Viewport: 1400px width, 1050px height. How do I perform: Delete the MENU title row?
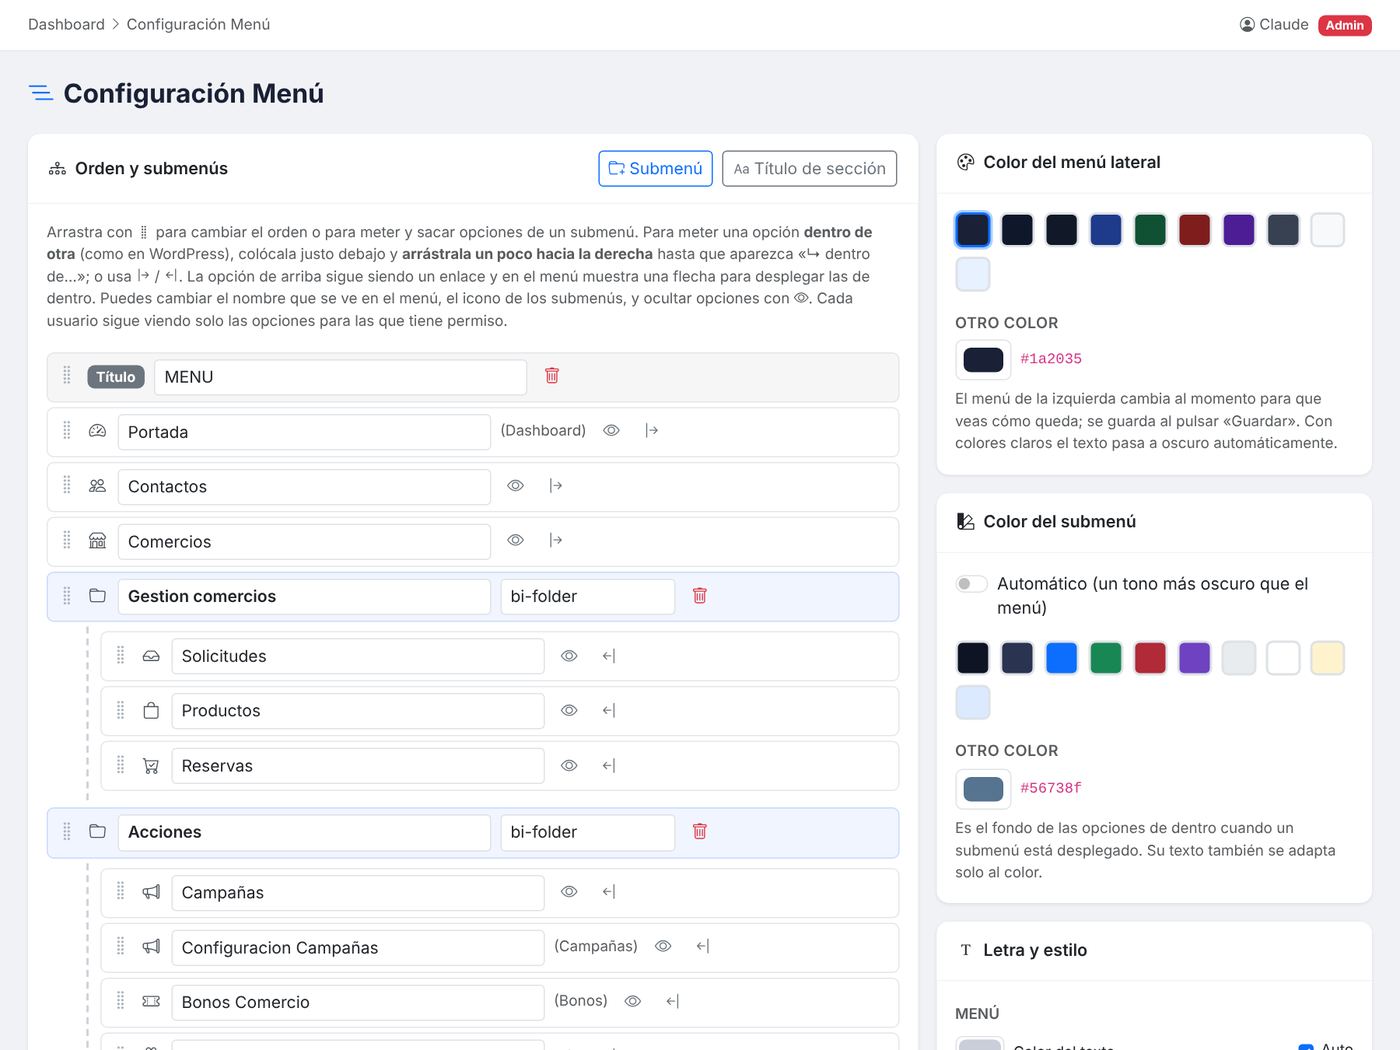point(552,376)
